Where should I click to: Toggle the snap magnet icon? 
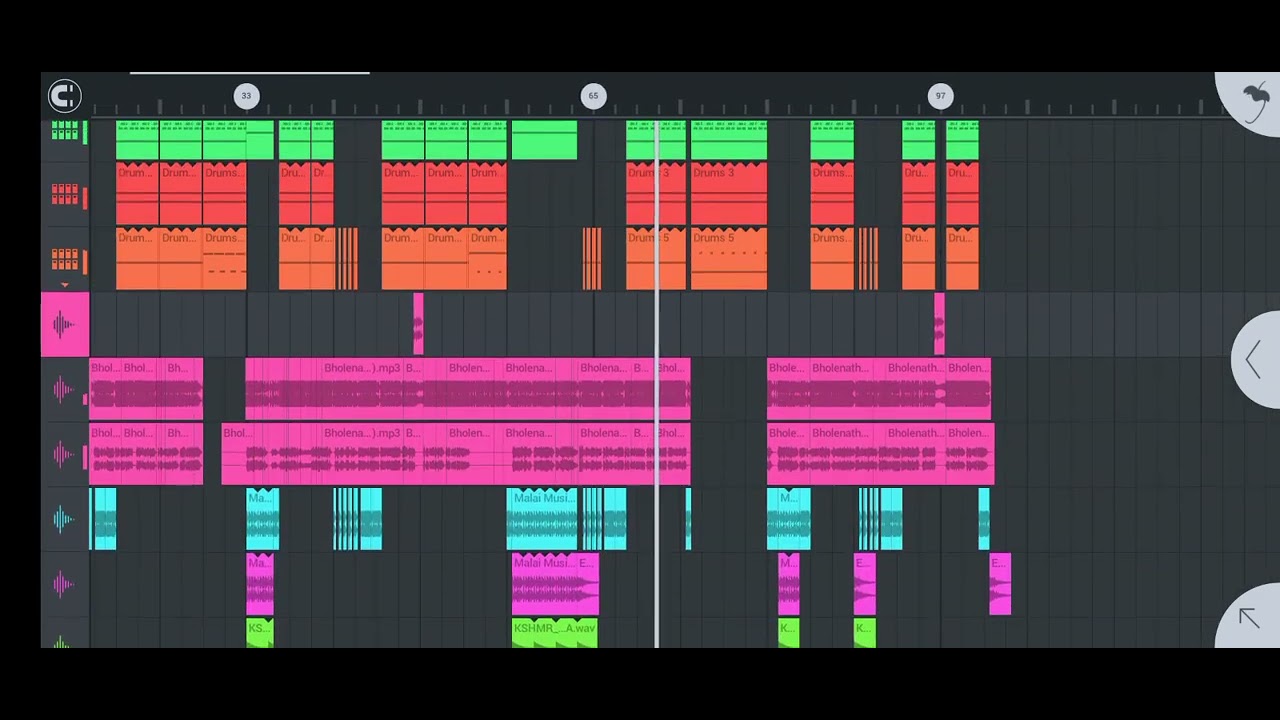click(x=64, y=96)
